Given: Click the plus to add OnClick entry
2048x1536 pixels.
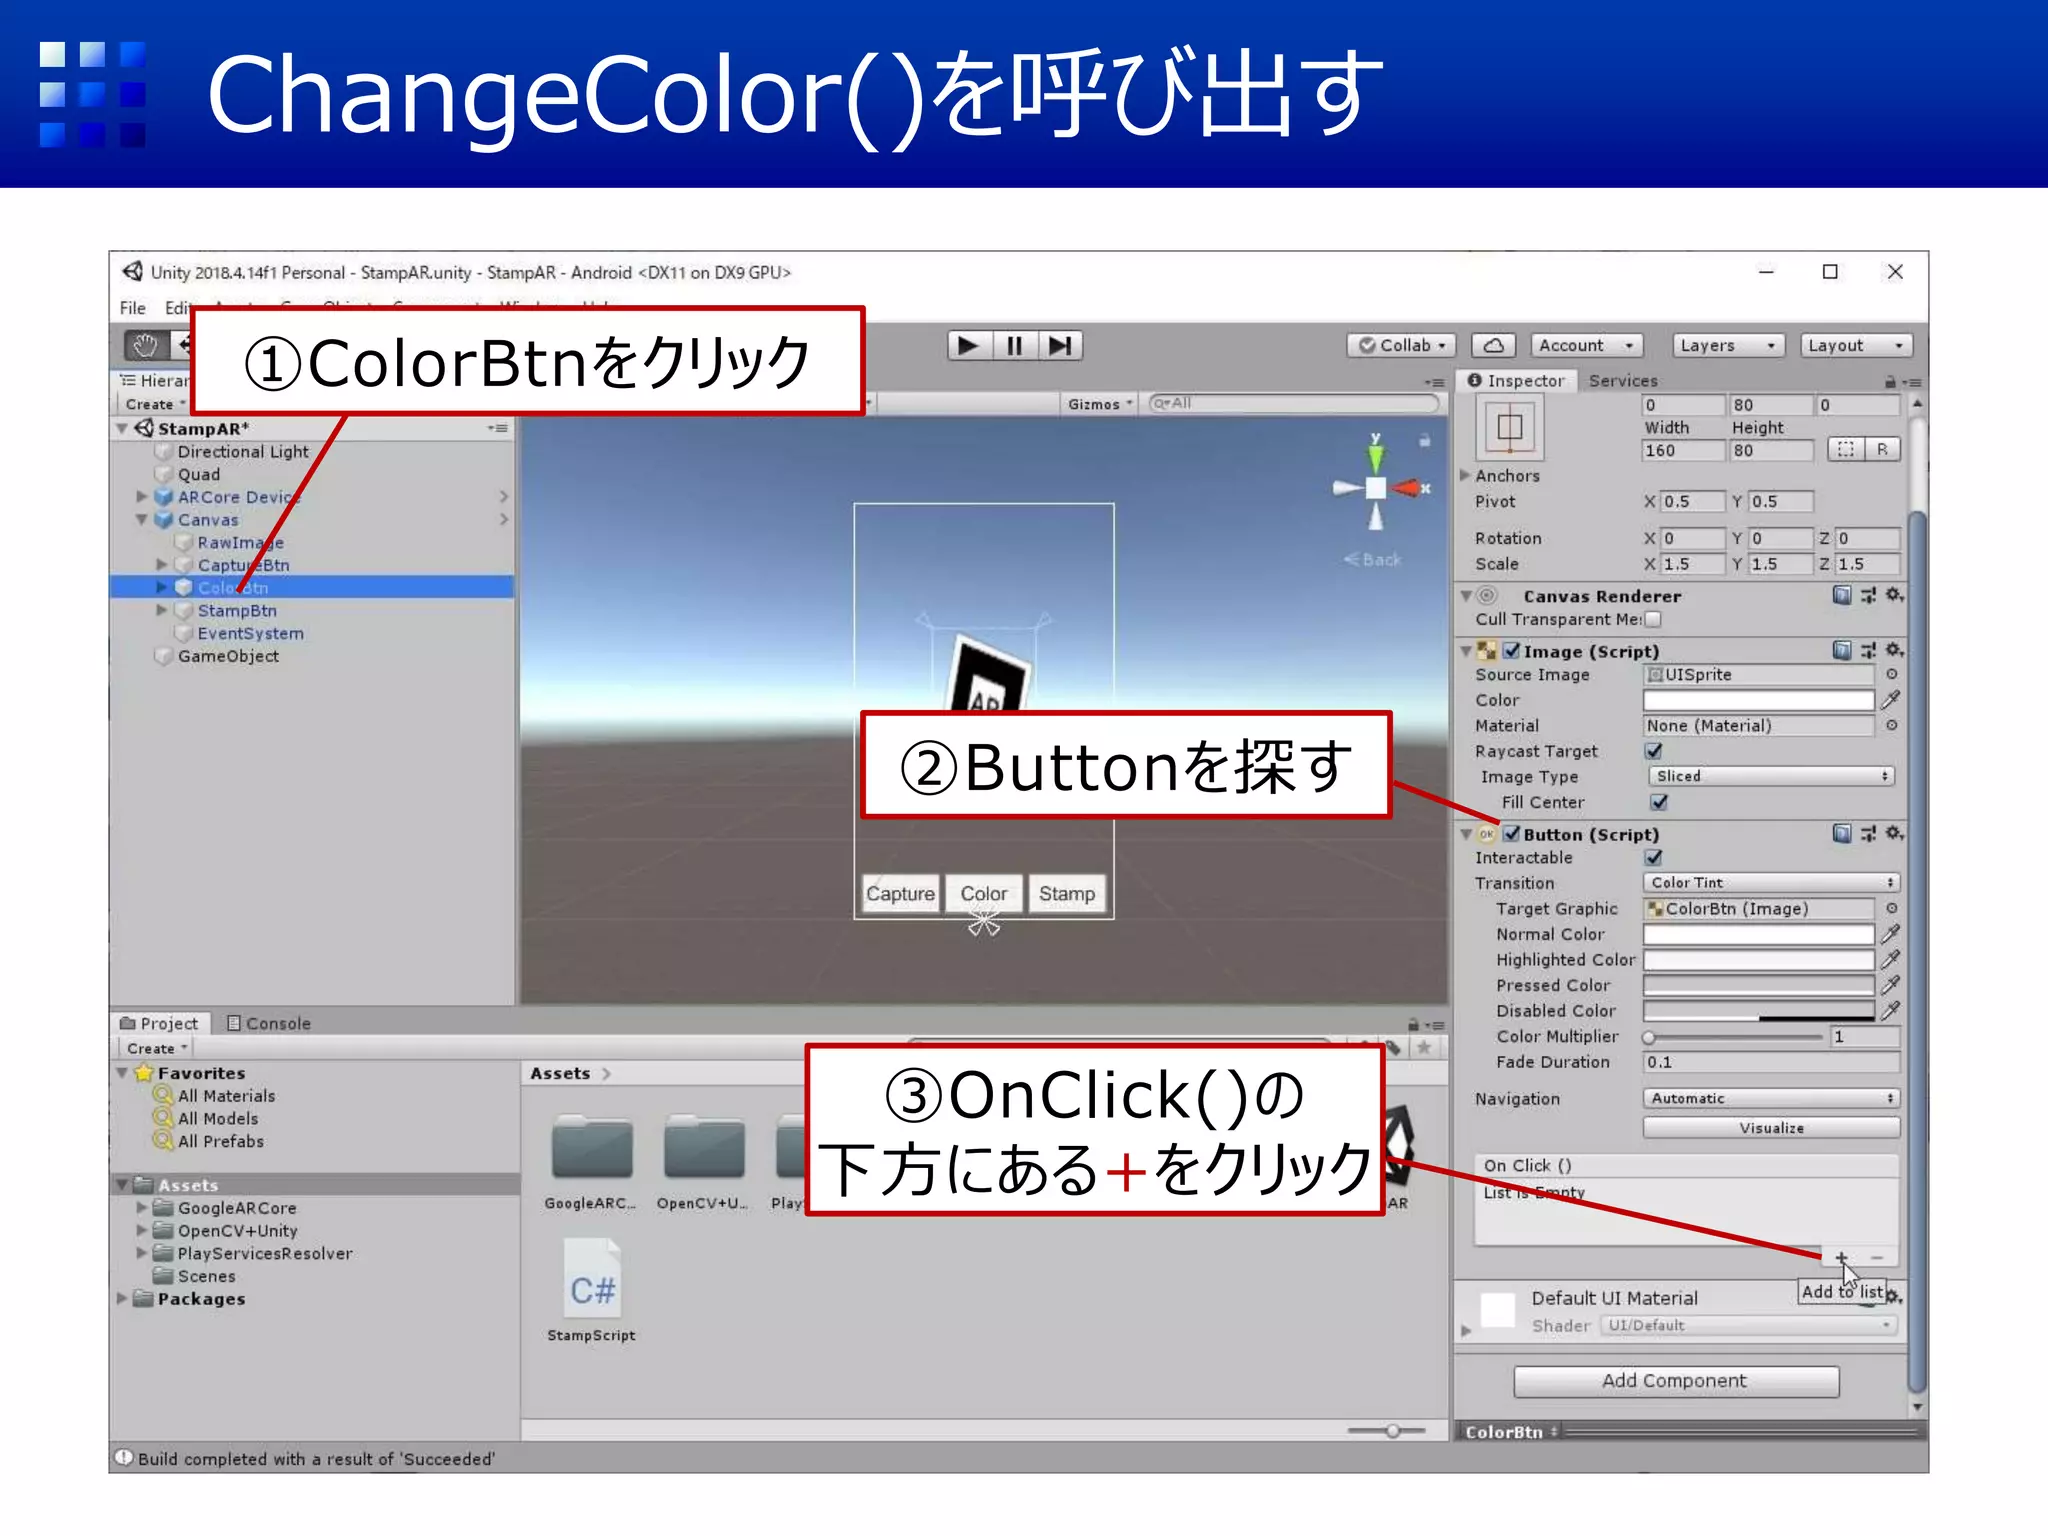Looking at the screenshot, I should pos(1841,1258).
